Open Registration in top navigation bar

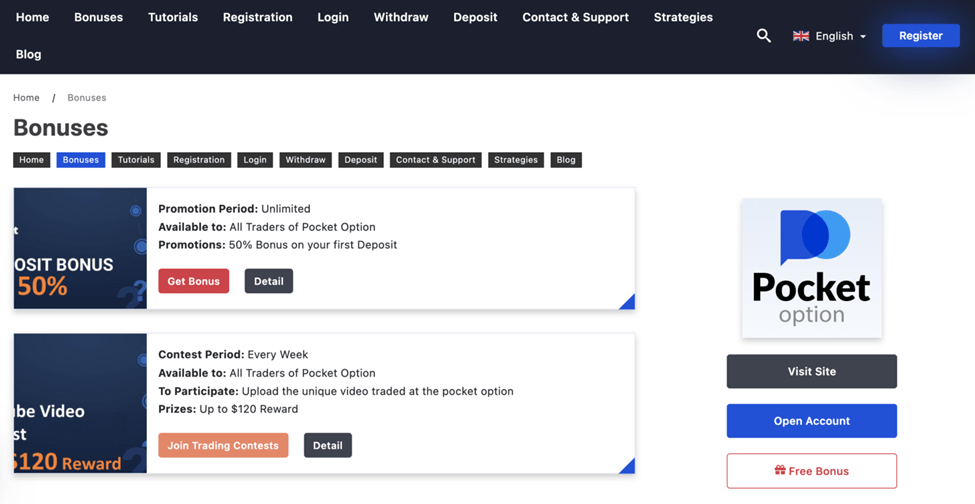click(257, 17)
